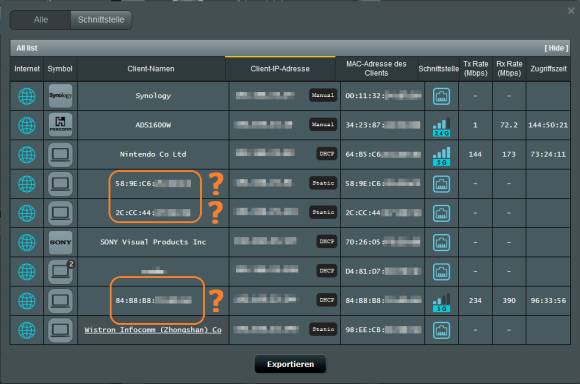The image size is (580, 384).
Task: Click the wired interface icon in 2C:CC:44 row
Action: [x=441, y=213]
